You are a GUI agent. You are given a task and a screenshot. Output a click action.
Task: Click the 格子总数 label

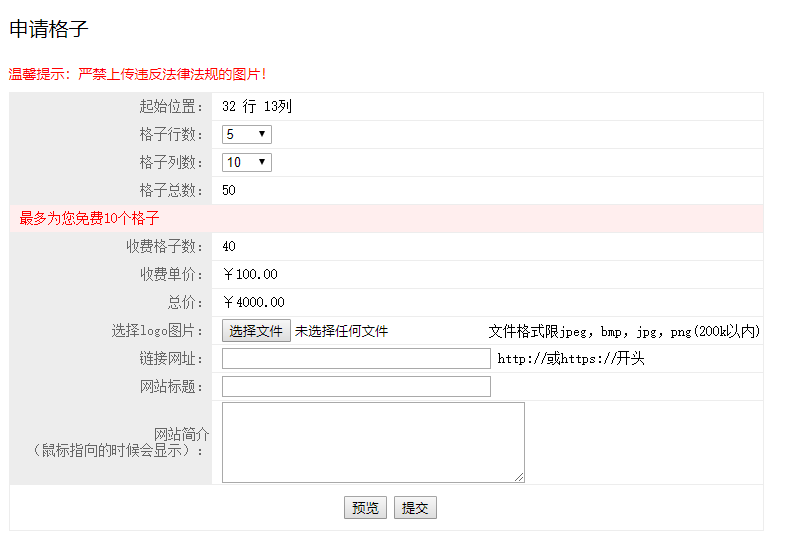point(171,190)
